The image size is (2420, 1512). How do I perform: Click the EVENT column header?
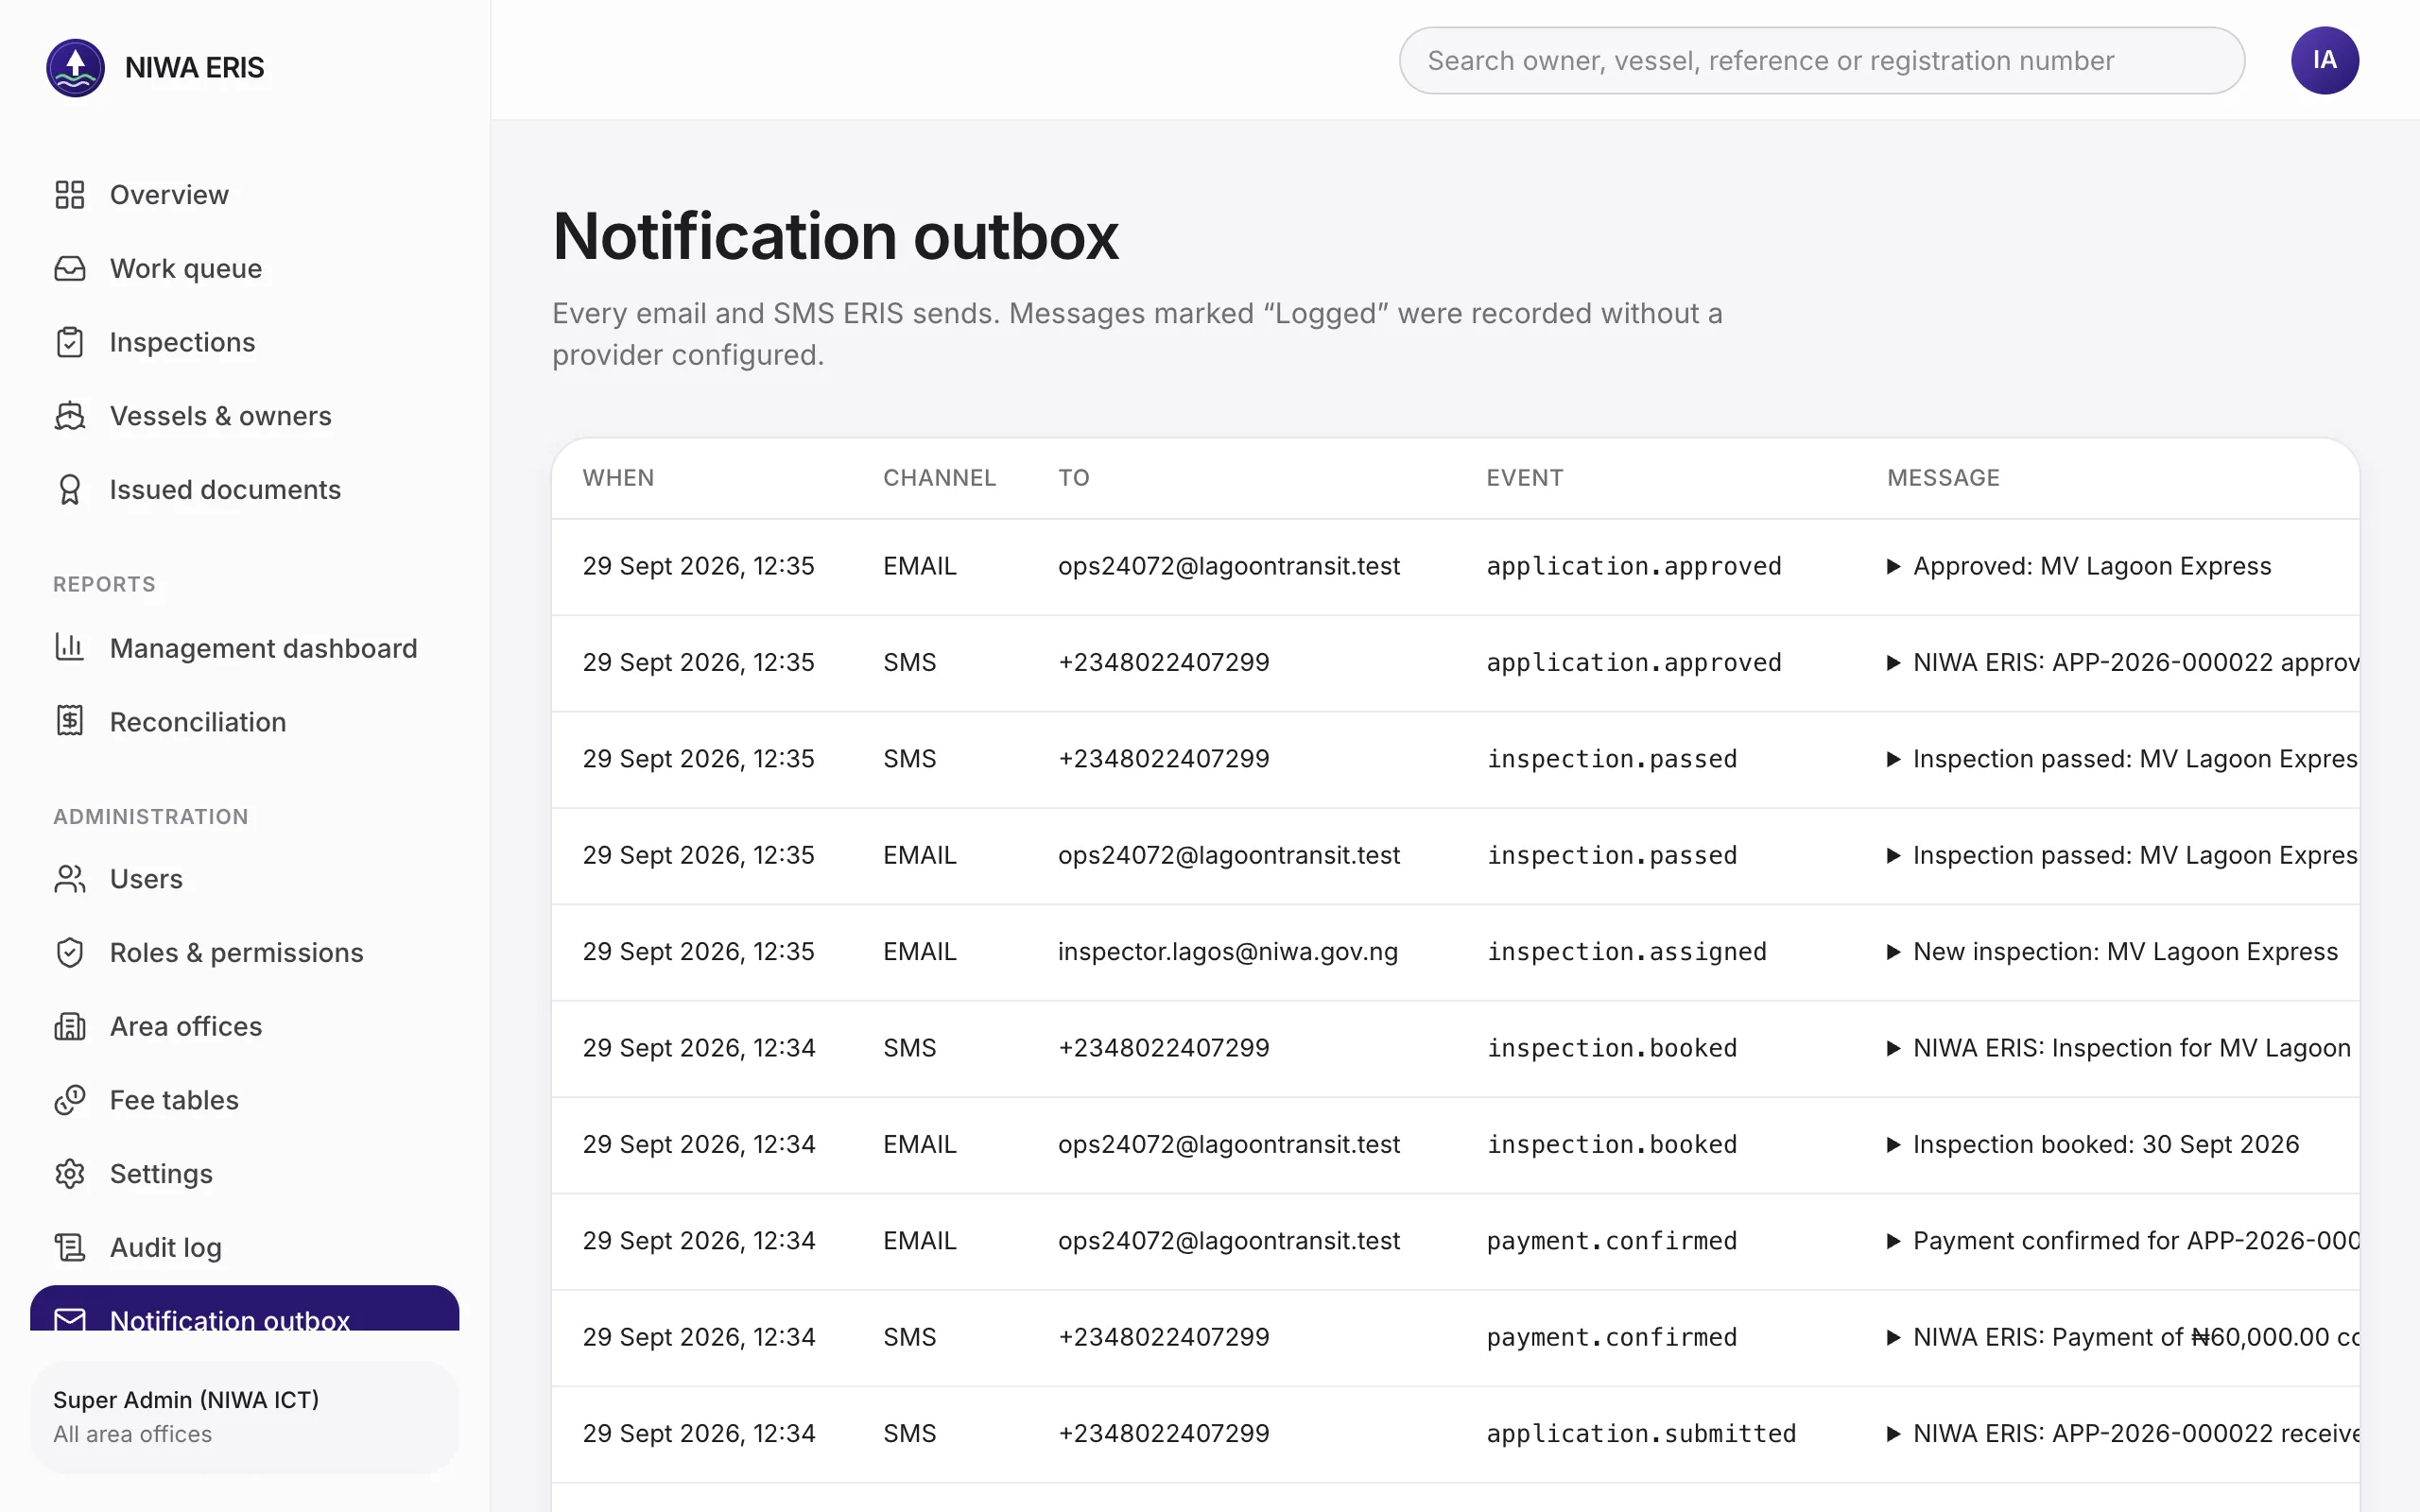1524,478
